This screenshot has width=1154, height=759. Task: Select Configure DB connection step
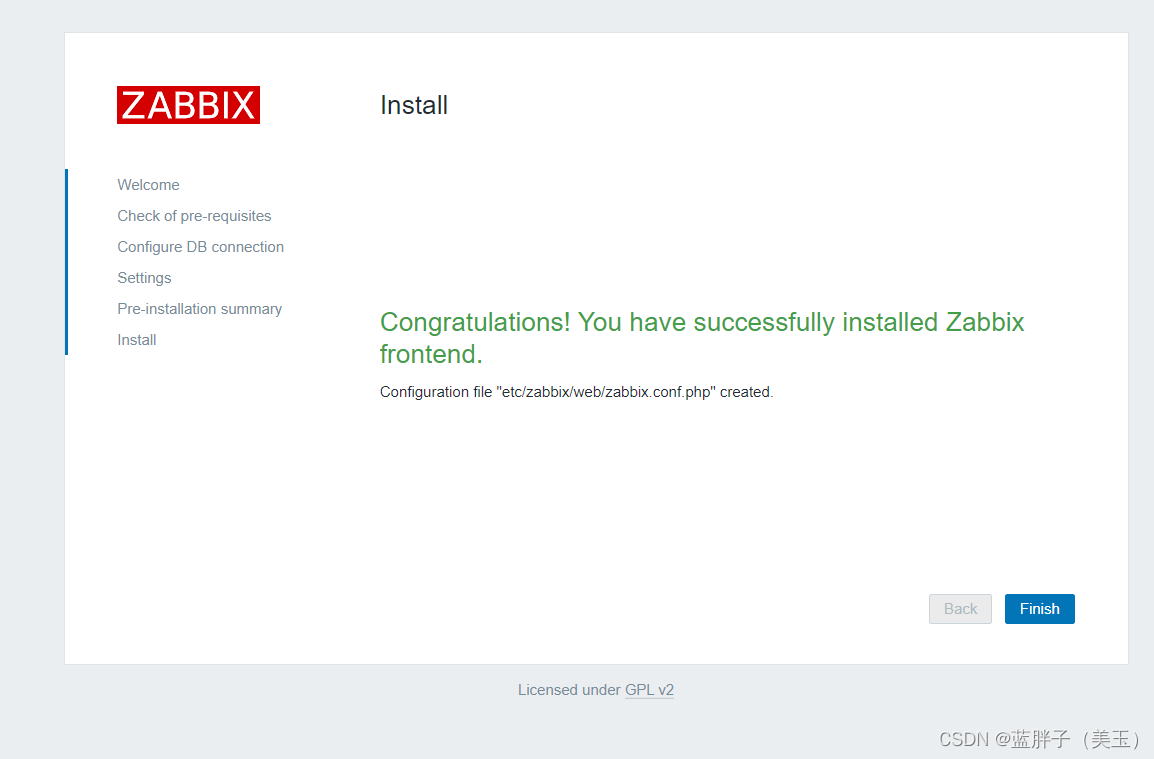pyautogui.click(x=200, y=247)
